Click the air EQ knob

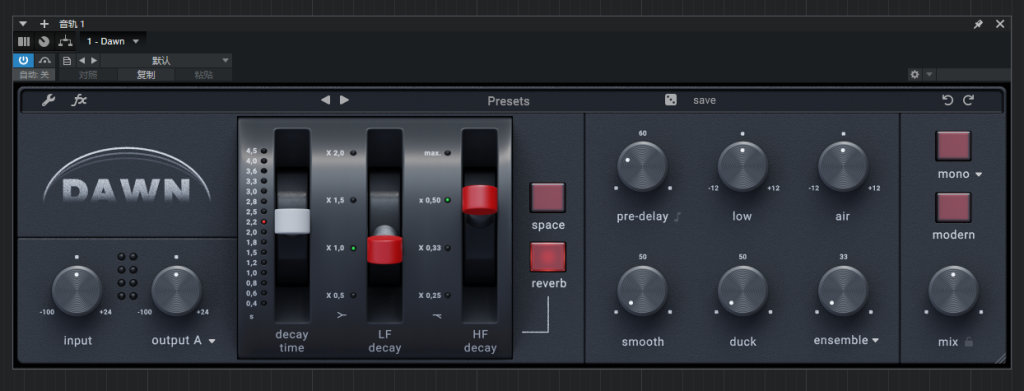pos(843,166)
